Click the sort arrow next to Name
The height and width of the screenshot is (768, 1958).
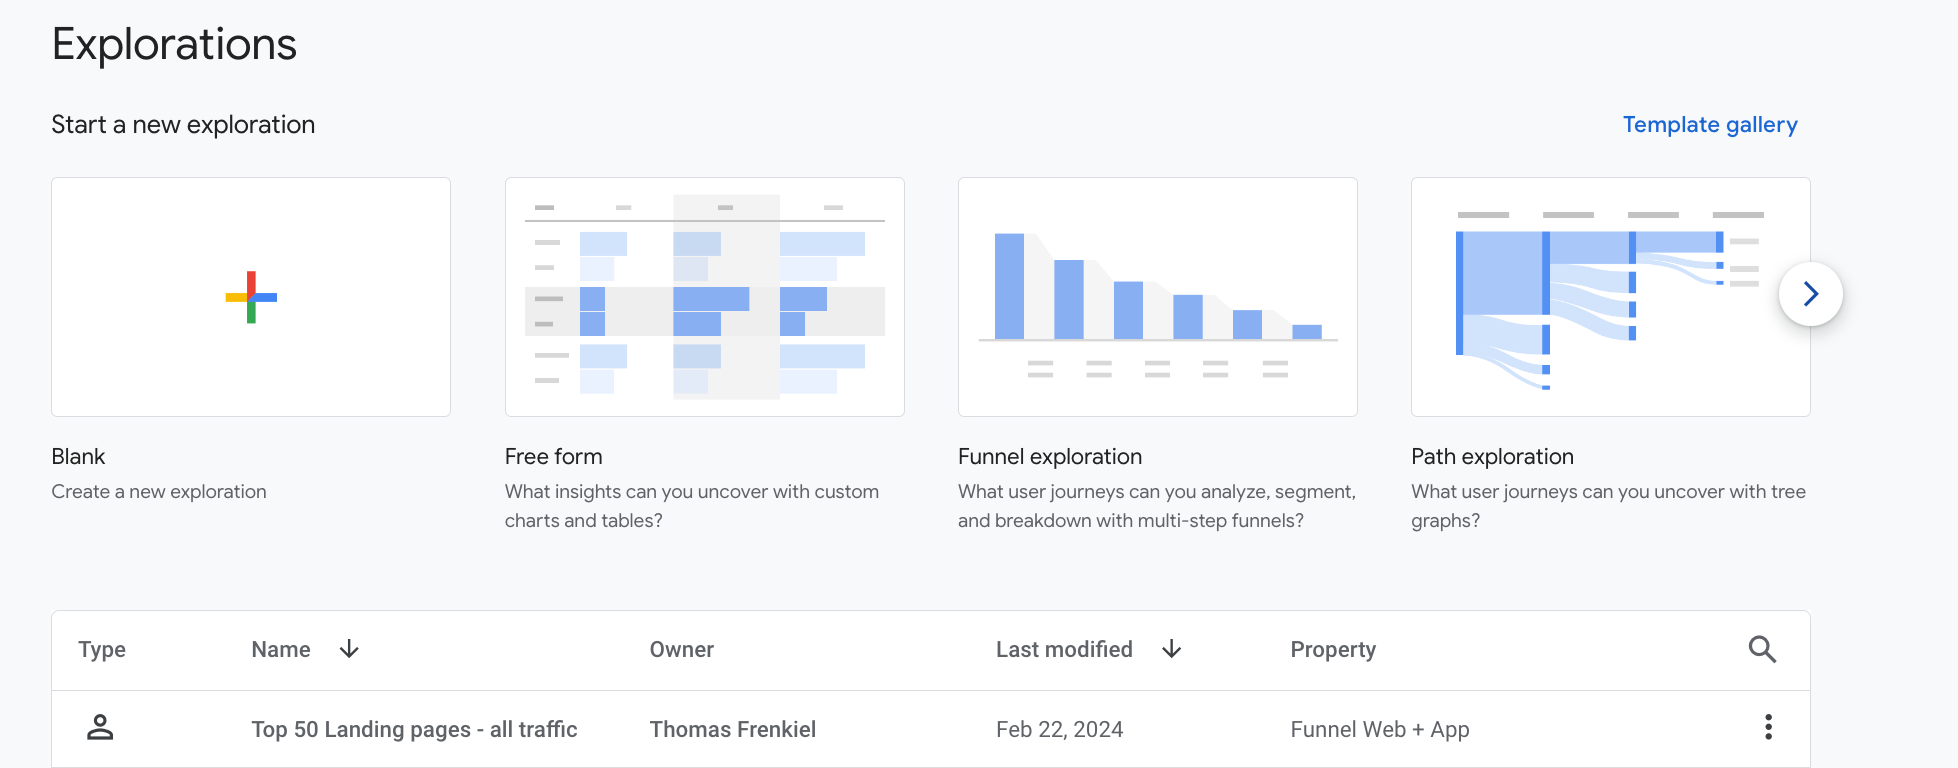click(x=349, y=649)
